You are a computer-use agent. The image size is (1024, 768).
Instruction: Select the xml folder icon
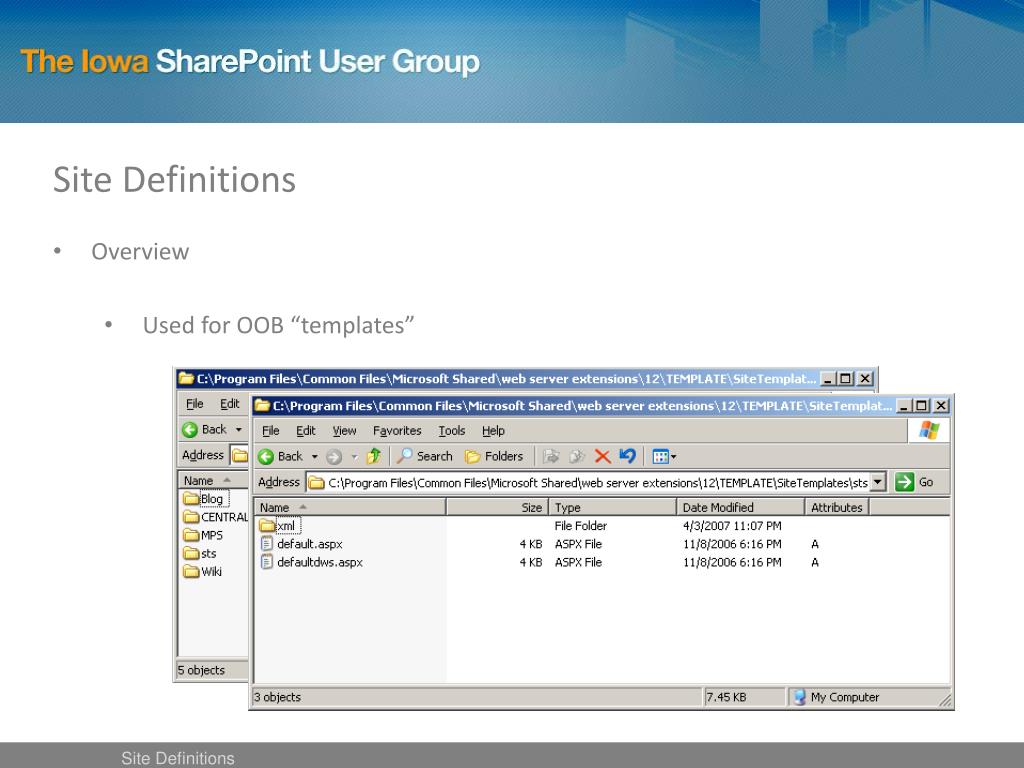267,526
